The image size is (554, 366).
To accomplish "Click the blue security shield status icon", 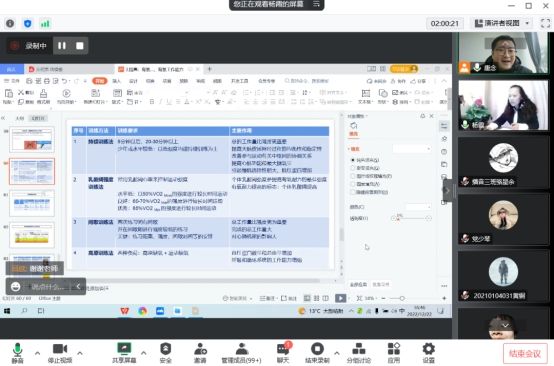I will [x=28, y=23].
